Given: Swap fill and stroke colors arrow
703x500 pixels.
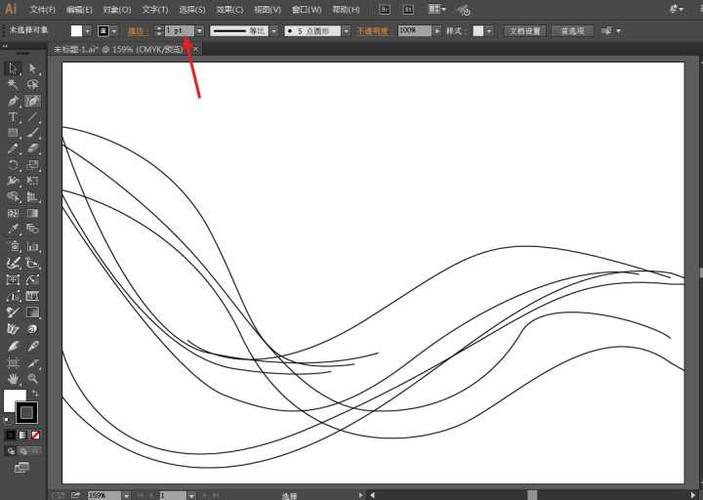Looking at the screenshot, I should [35, 394].
